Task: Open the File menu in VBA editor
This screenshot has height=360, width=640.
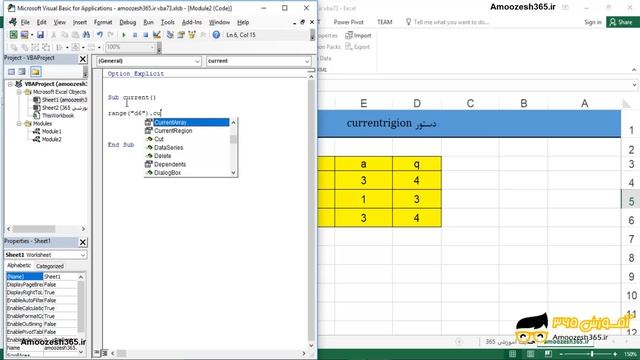Action: coord(25,22)
